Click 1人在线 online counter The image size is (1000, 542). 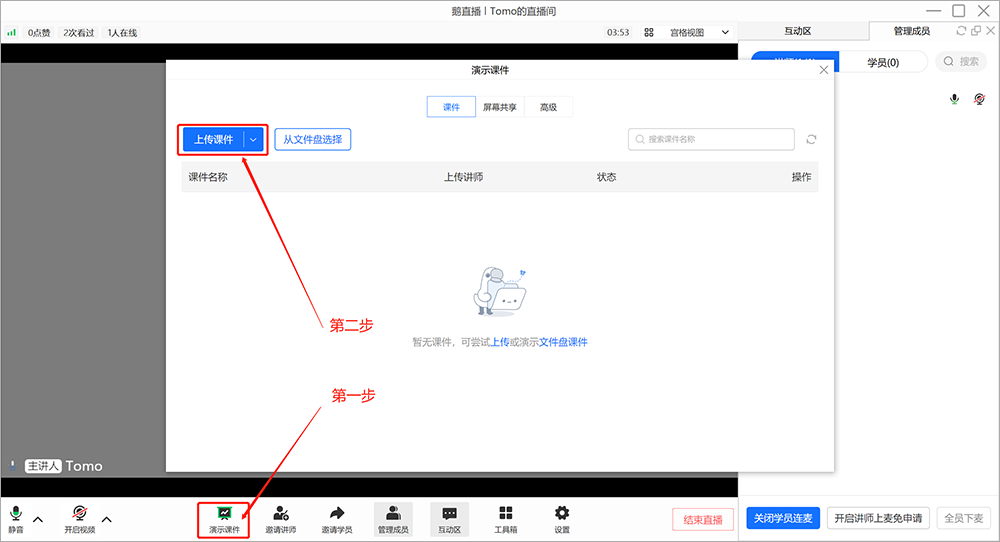click(122, 33)
